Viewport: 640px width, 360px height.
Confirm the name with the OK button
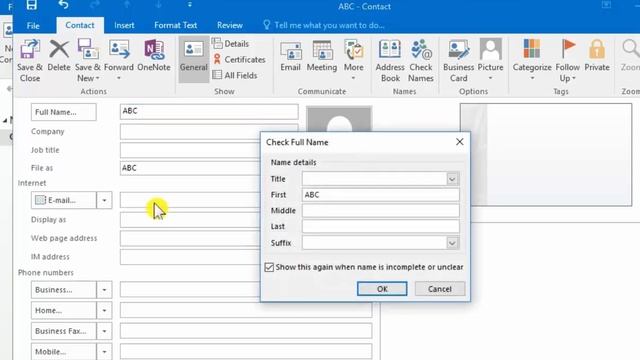pos(382,289)
